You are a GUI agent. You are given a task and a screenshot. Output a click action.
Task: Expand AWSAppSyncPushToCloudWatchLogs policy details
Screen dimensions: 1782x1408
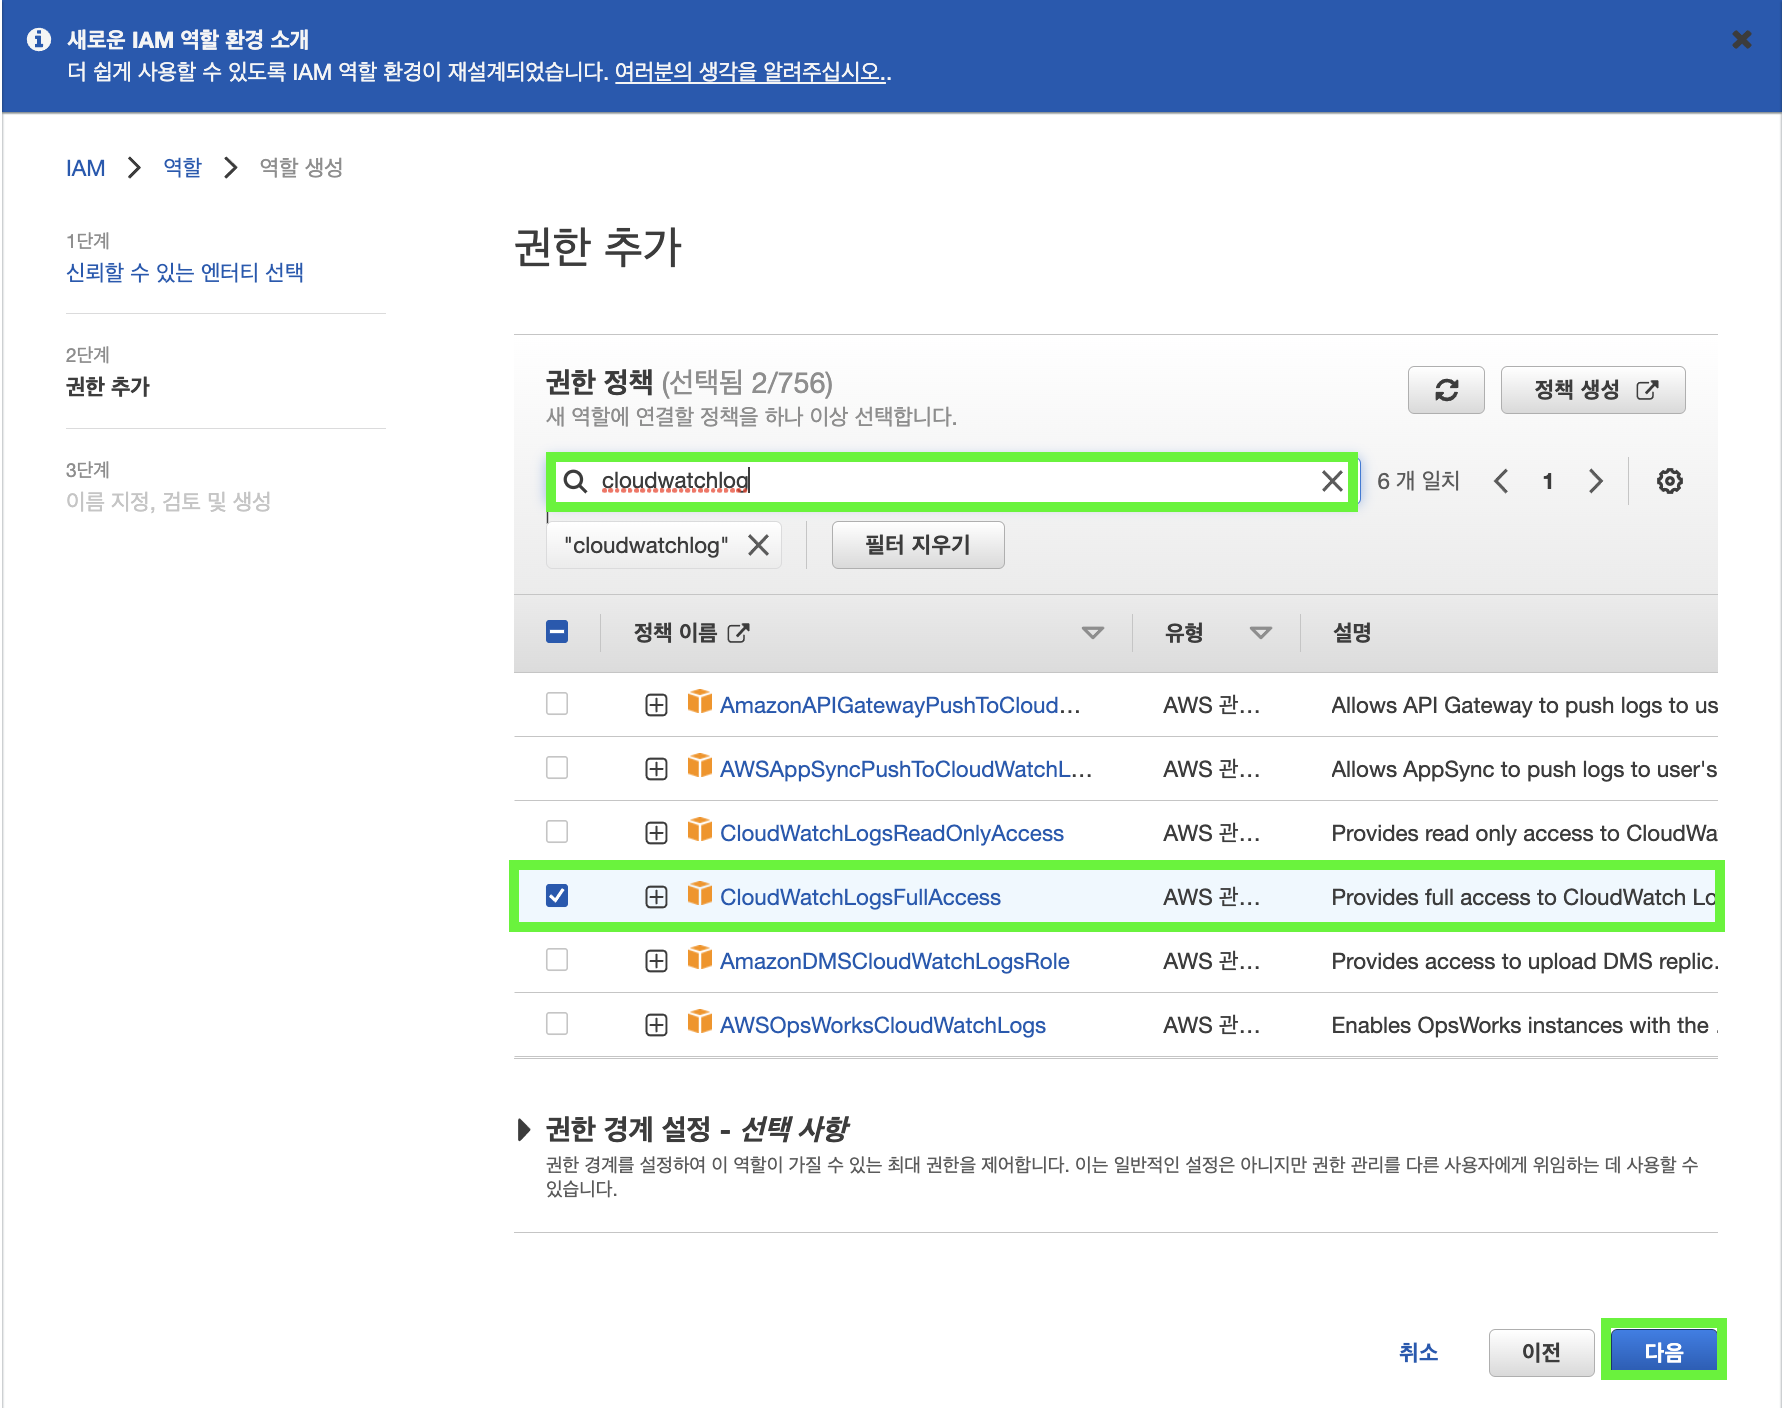656,770
